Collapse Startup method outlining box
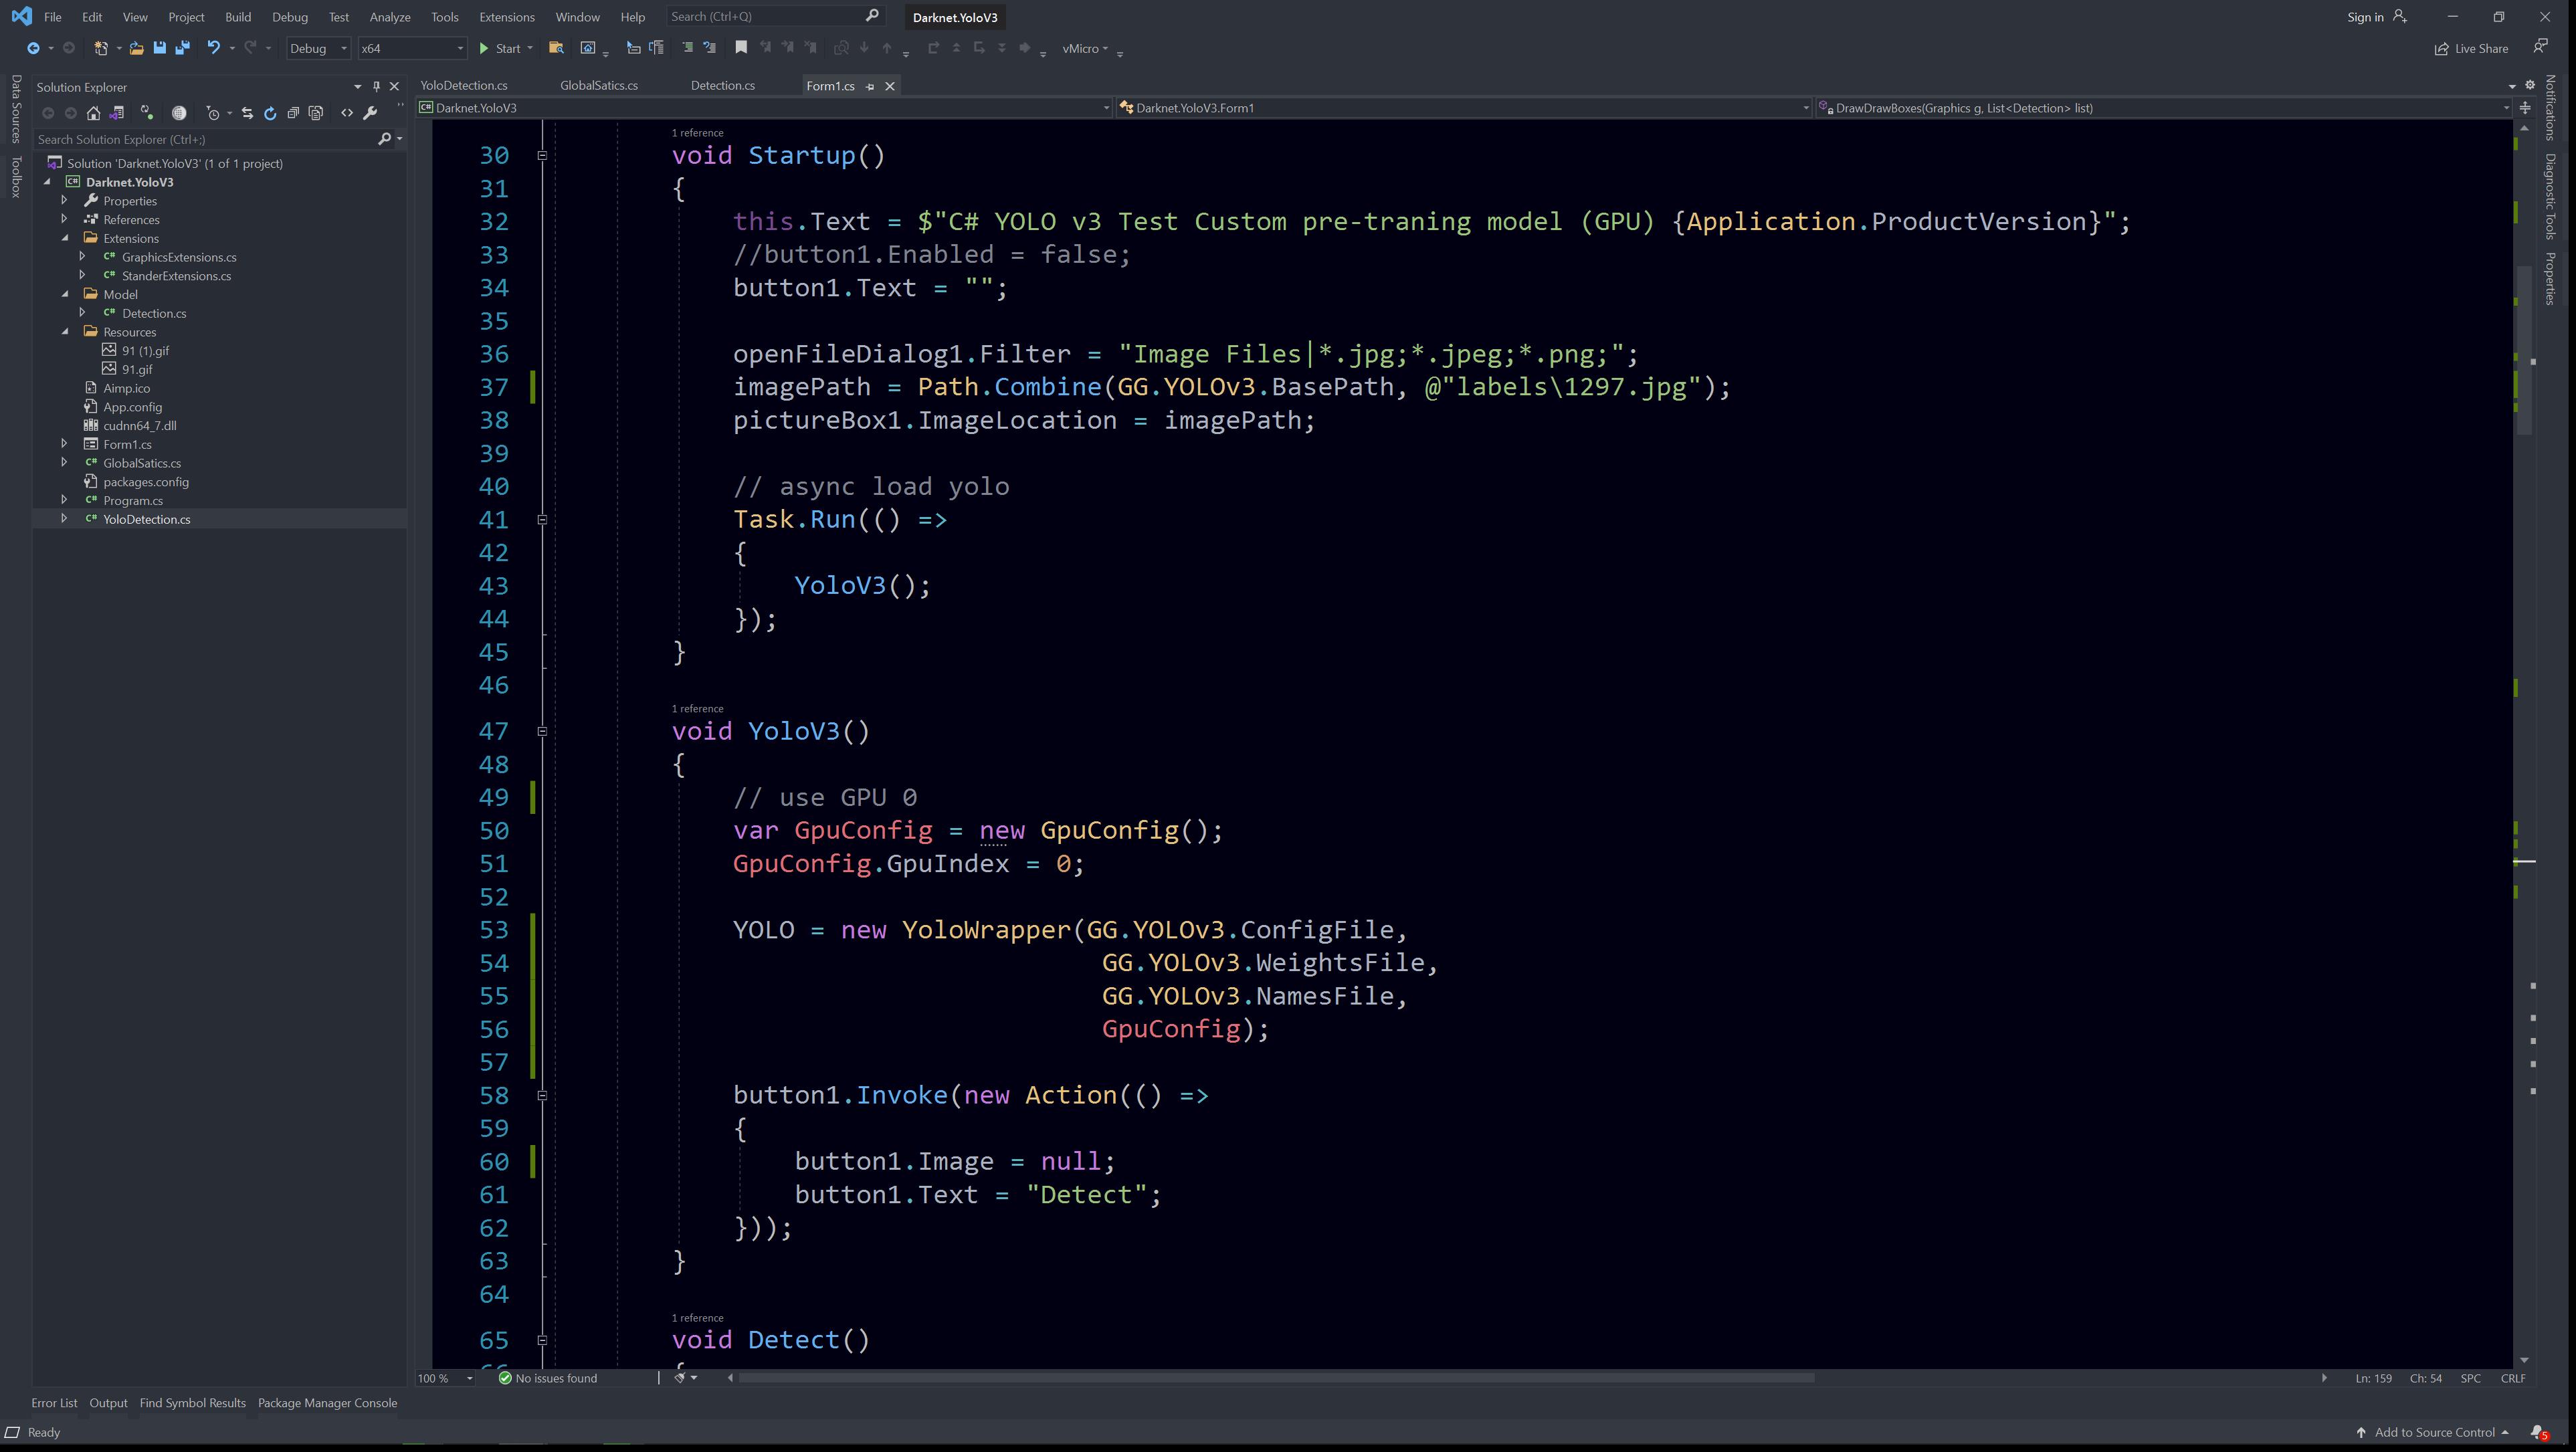 click(x=542, y=155)
